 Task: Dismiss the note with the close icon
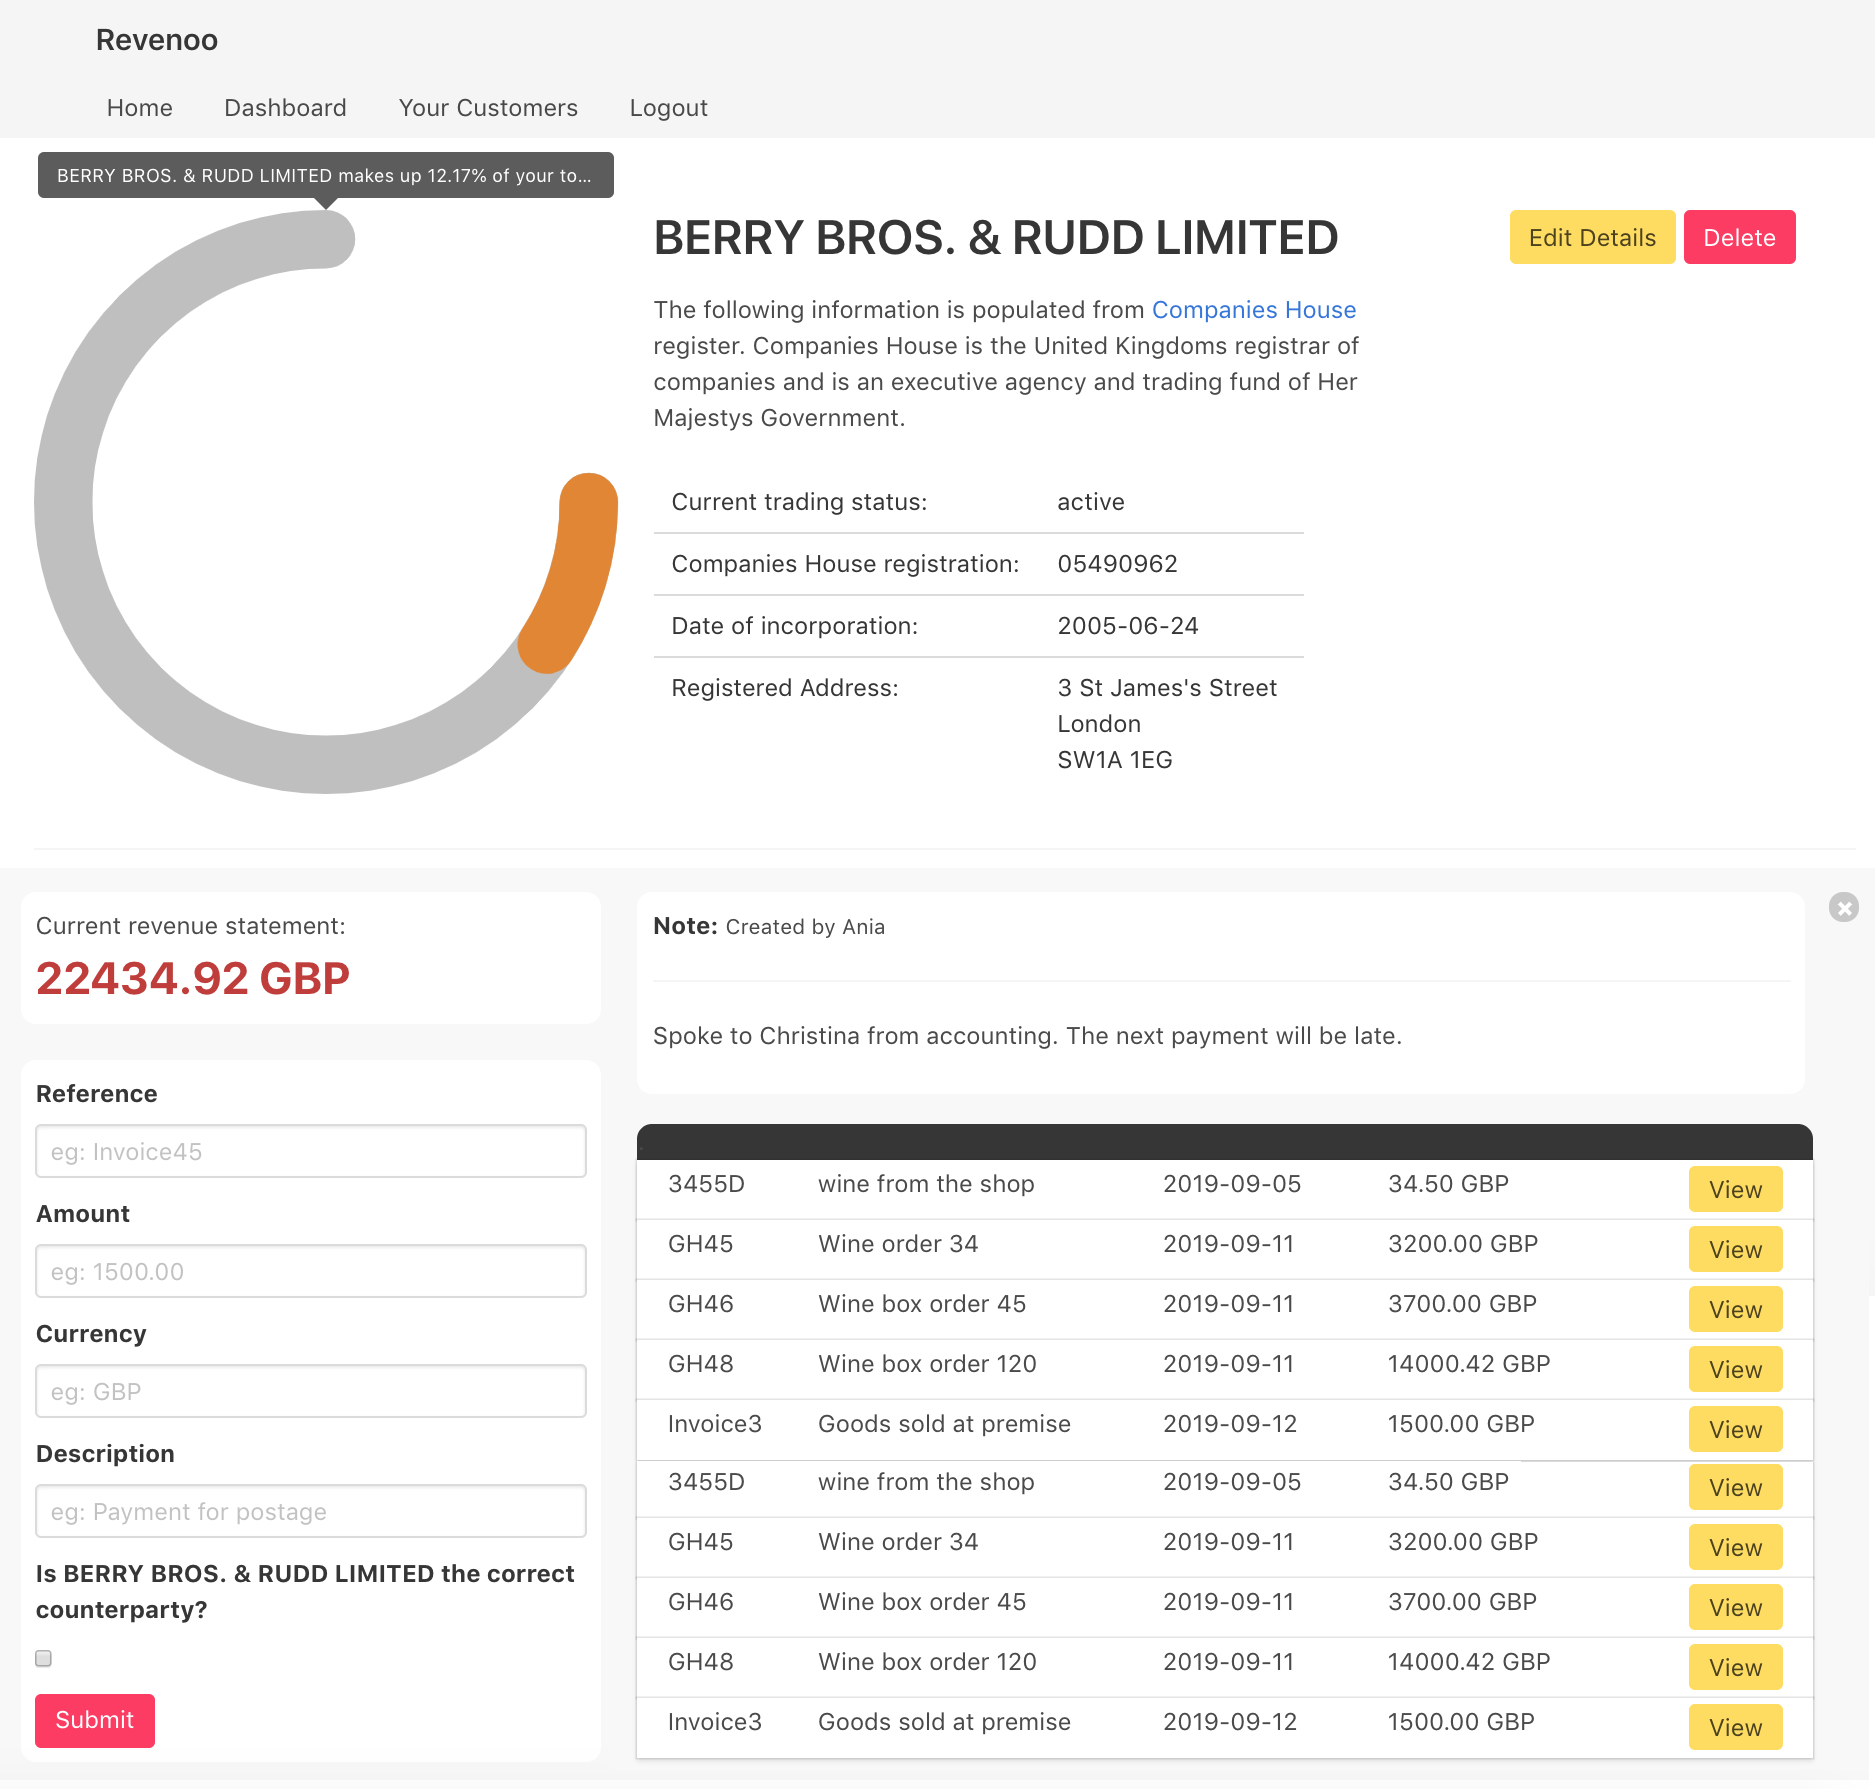click(x=1843, y=907)
